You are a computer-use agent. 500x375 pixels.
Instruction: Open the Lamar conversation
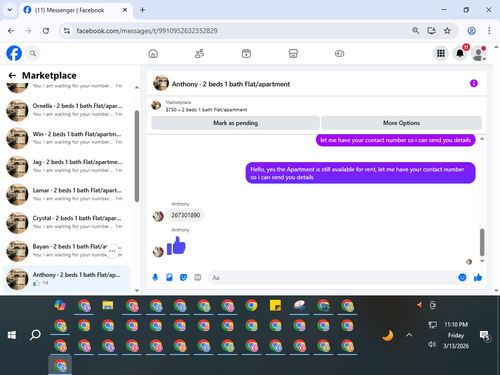67,194
